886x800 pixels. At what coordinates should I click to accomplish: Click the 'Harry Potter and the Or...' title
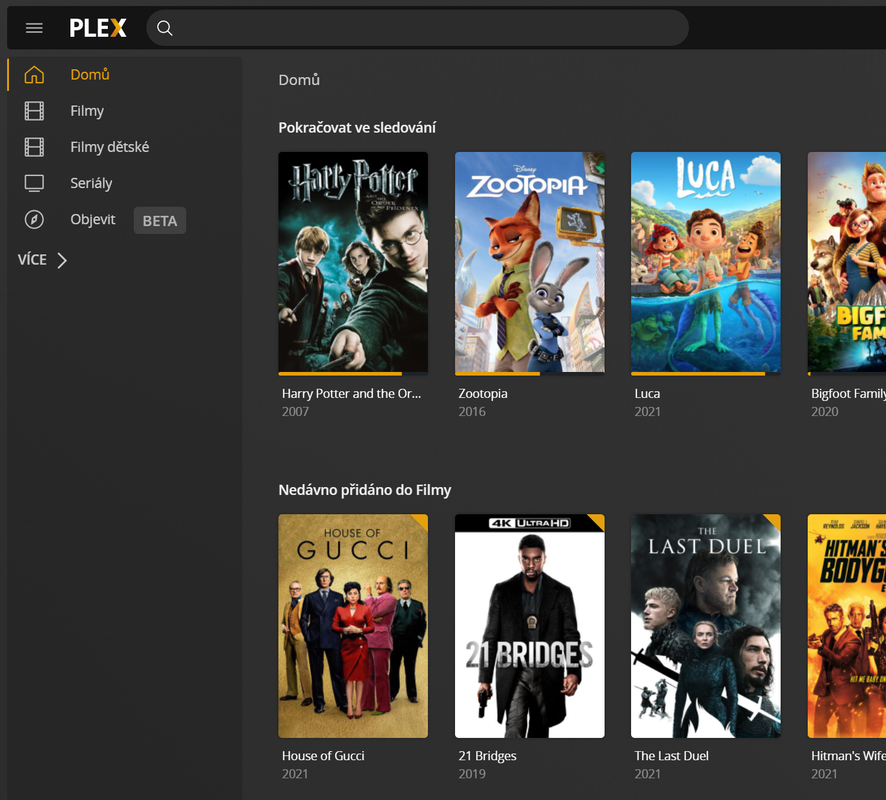pos(351,393)
